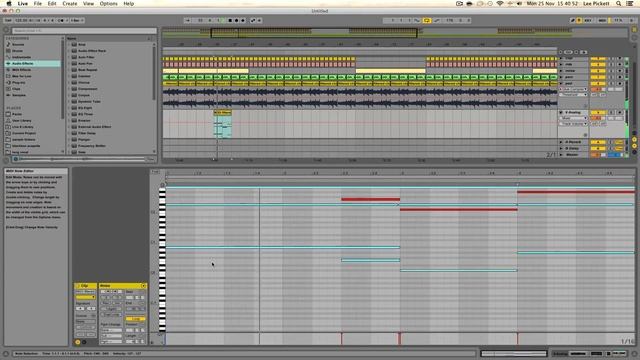
Task: Toggle the Fold button in the piano roll
Action: point(155,172)
